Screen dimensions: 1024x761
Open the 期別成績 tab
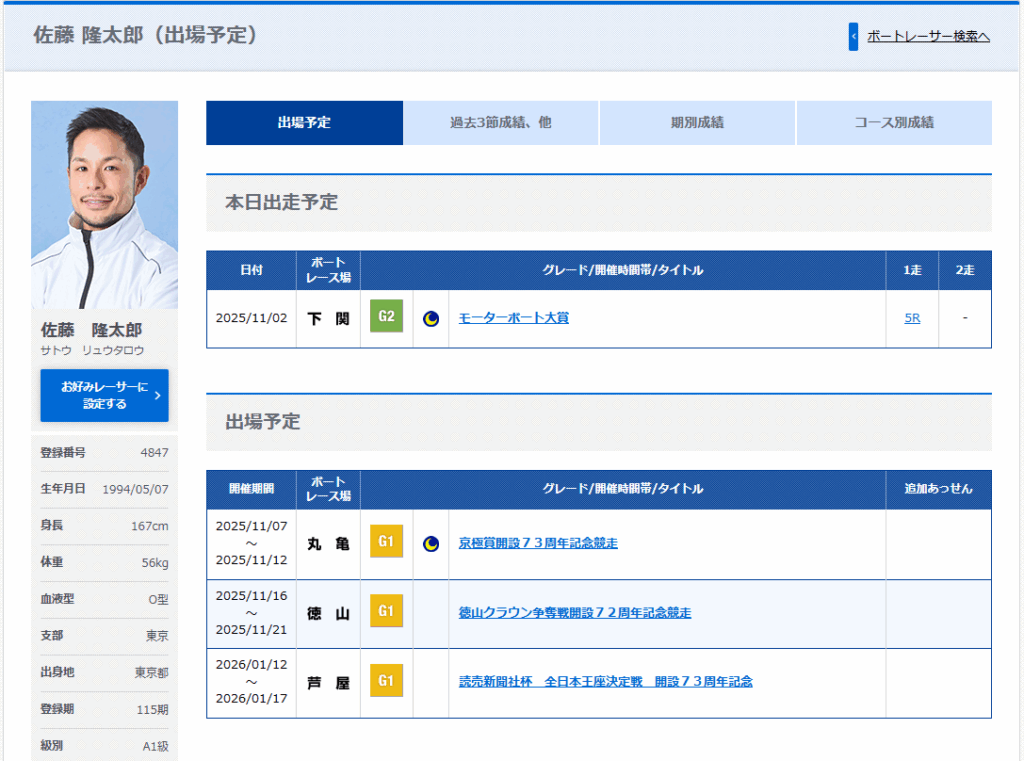point(697,123)
